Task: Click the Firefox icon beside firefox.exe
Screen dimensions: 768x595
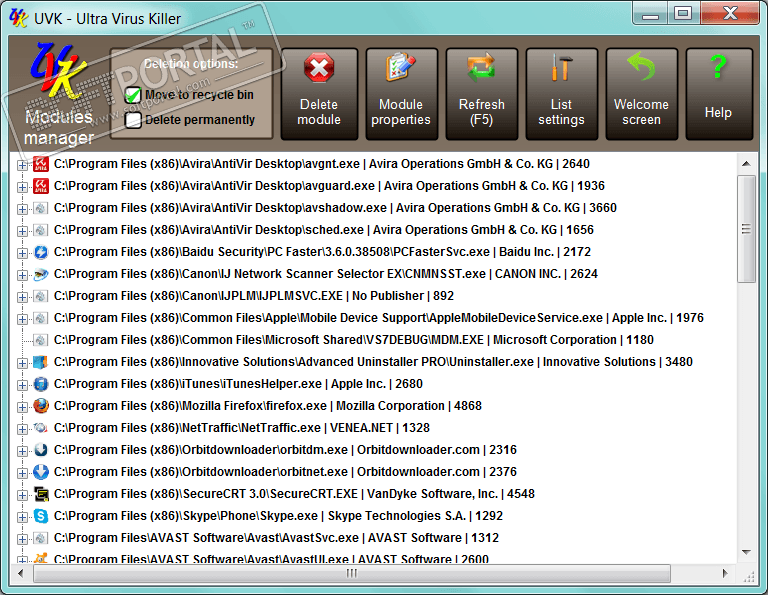Action: (41, 406)
